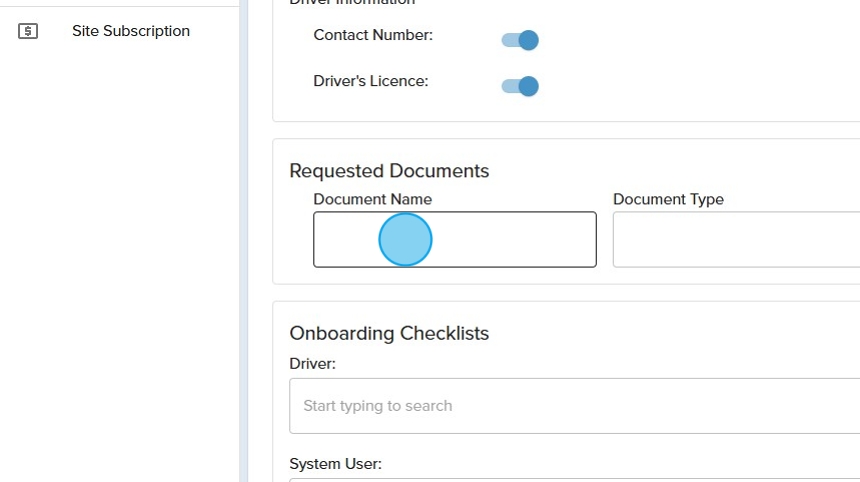Screen dimensions: 860x482
Task: Disable the Contact Number toggle
Action: tap(520, 40)
